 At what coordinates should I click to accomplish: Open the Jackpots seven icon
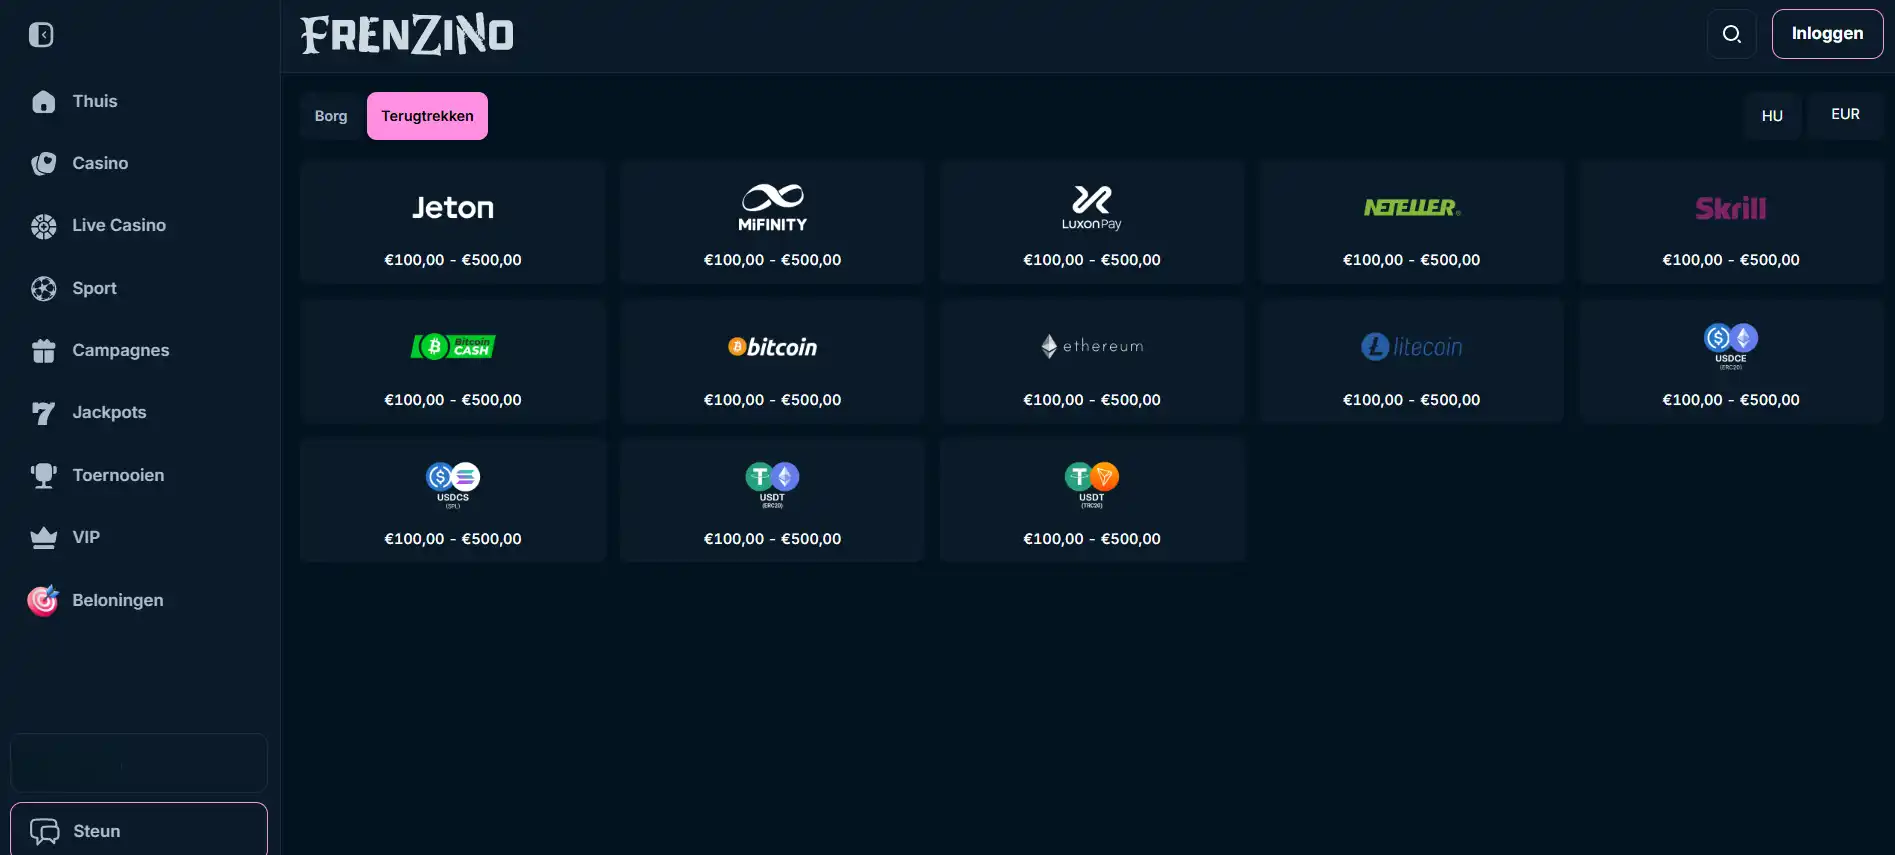point(44,412)
